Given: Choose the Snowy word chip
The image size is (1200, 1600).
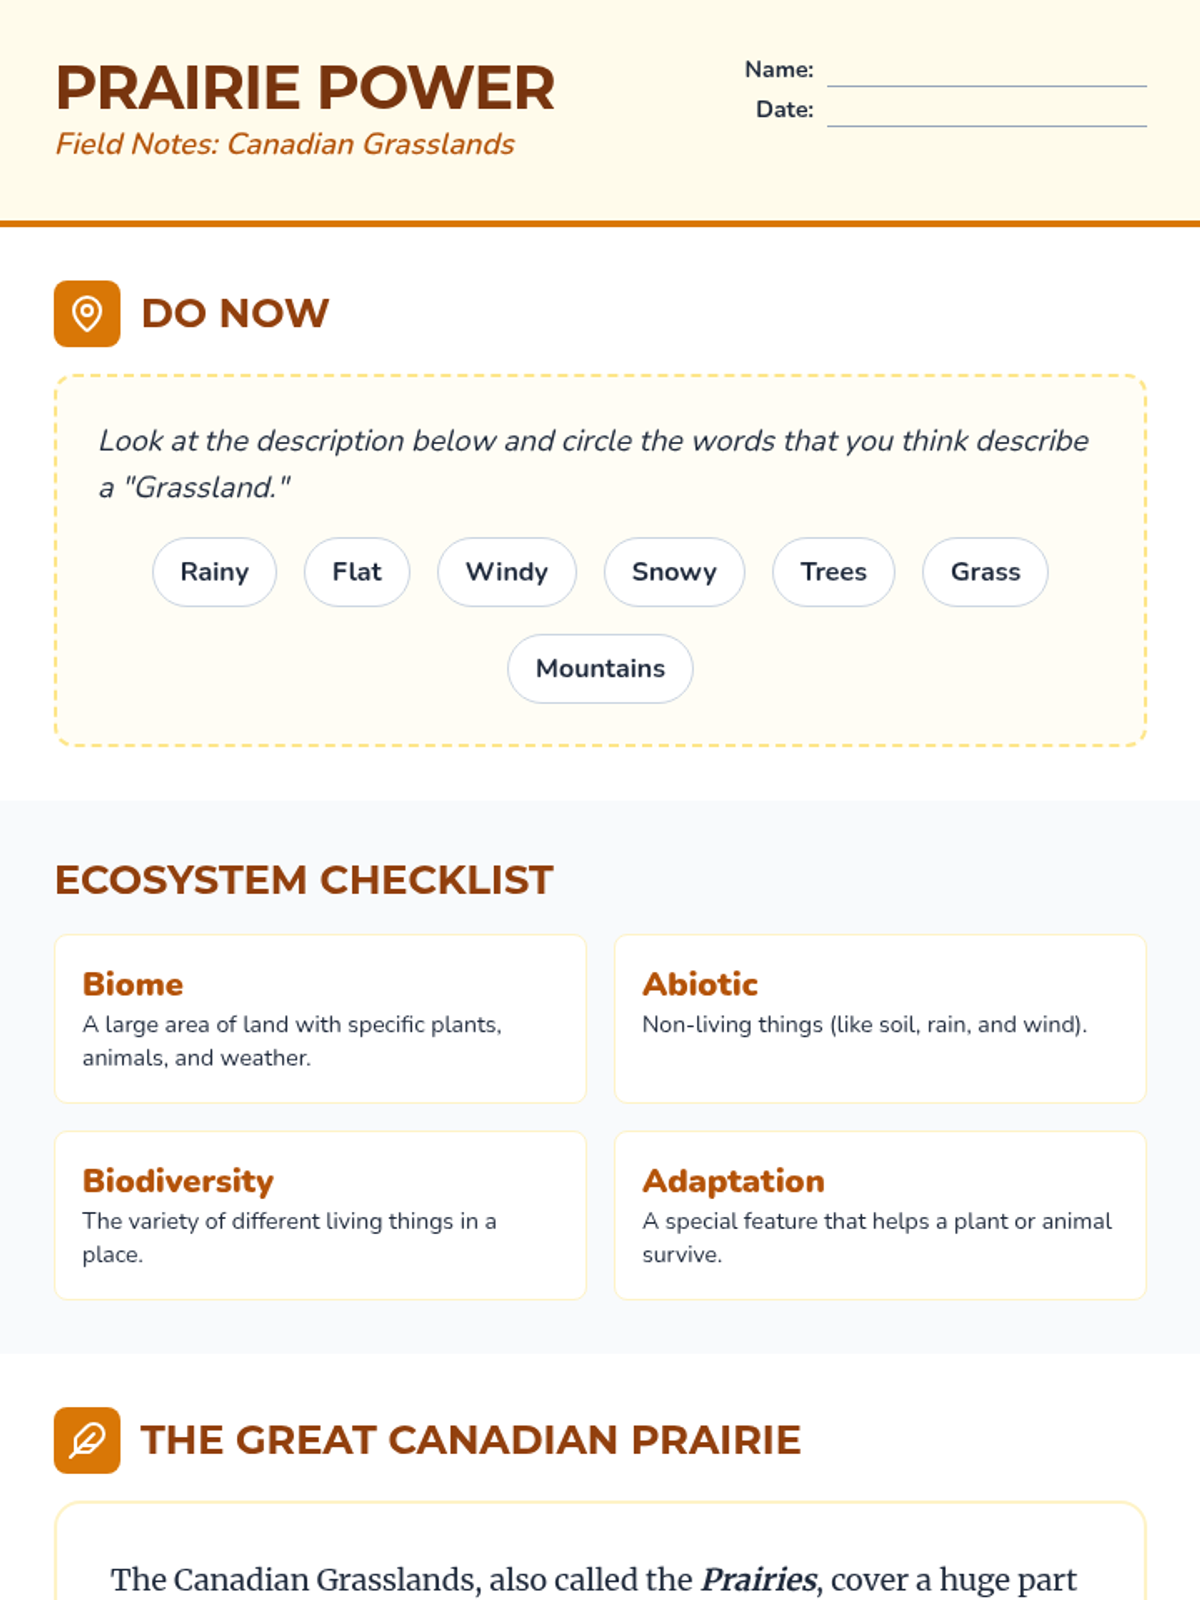Looking at the screenshot, I should pos(674,572).
